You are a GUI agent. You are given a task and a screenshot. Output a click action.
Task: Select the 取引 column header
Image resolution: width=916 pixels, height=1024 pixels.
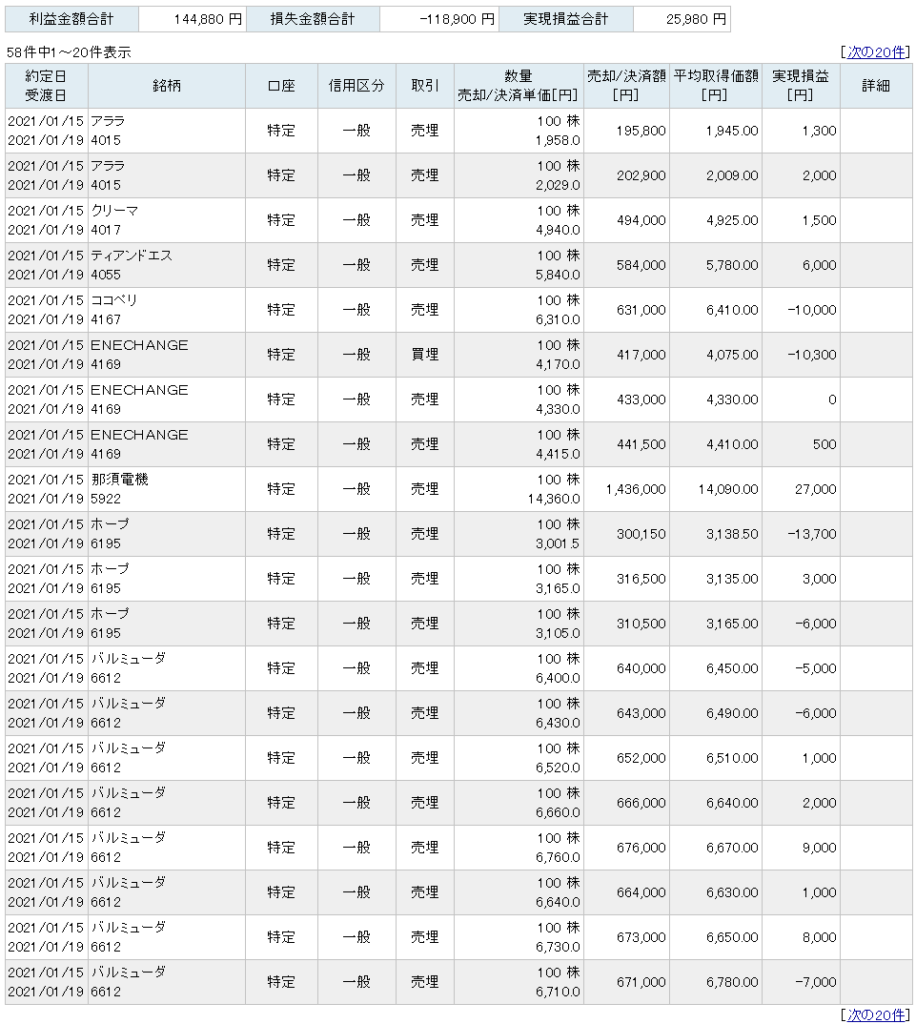[425, 86]
